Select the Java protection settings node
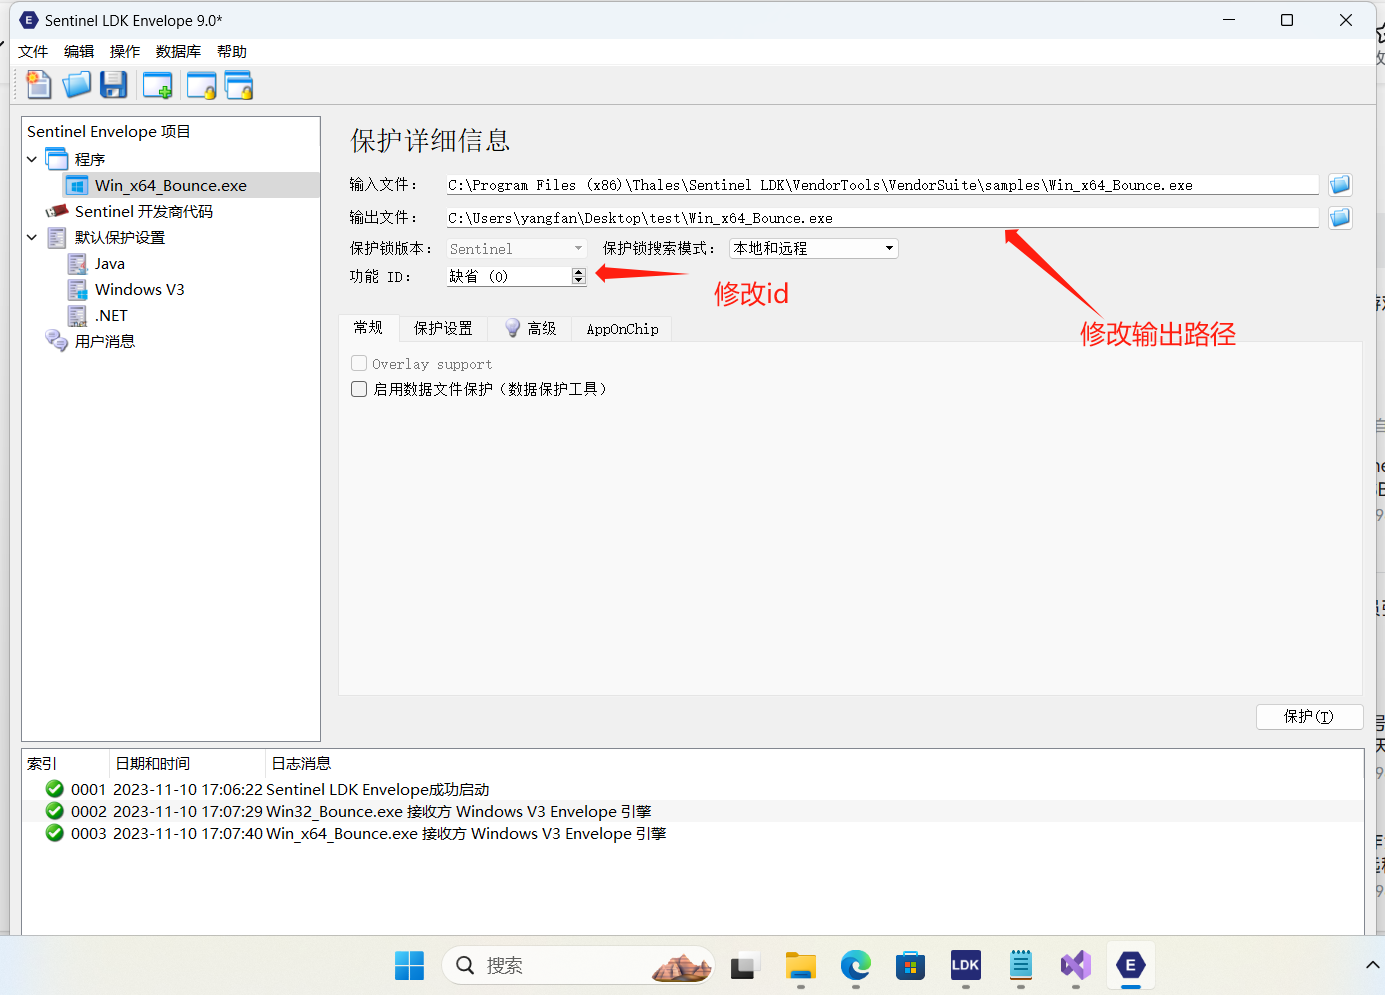 click(110, 263)
